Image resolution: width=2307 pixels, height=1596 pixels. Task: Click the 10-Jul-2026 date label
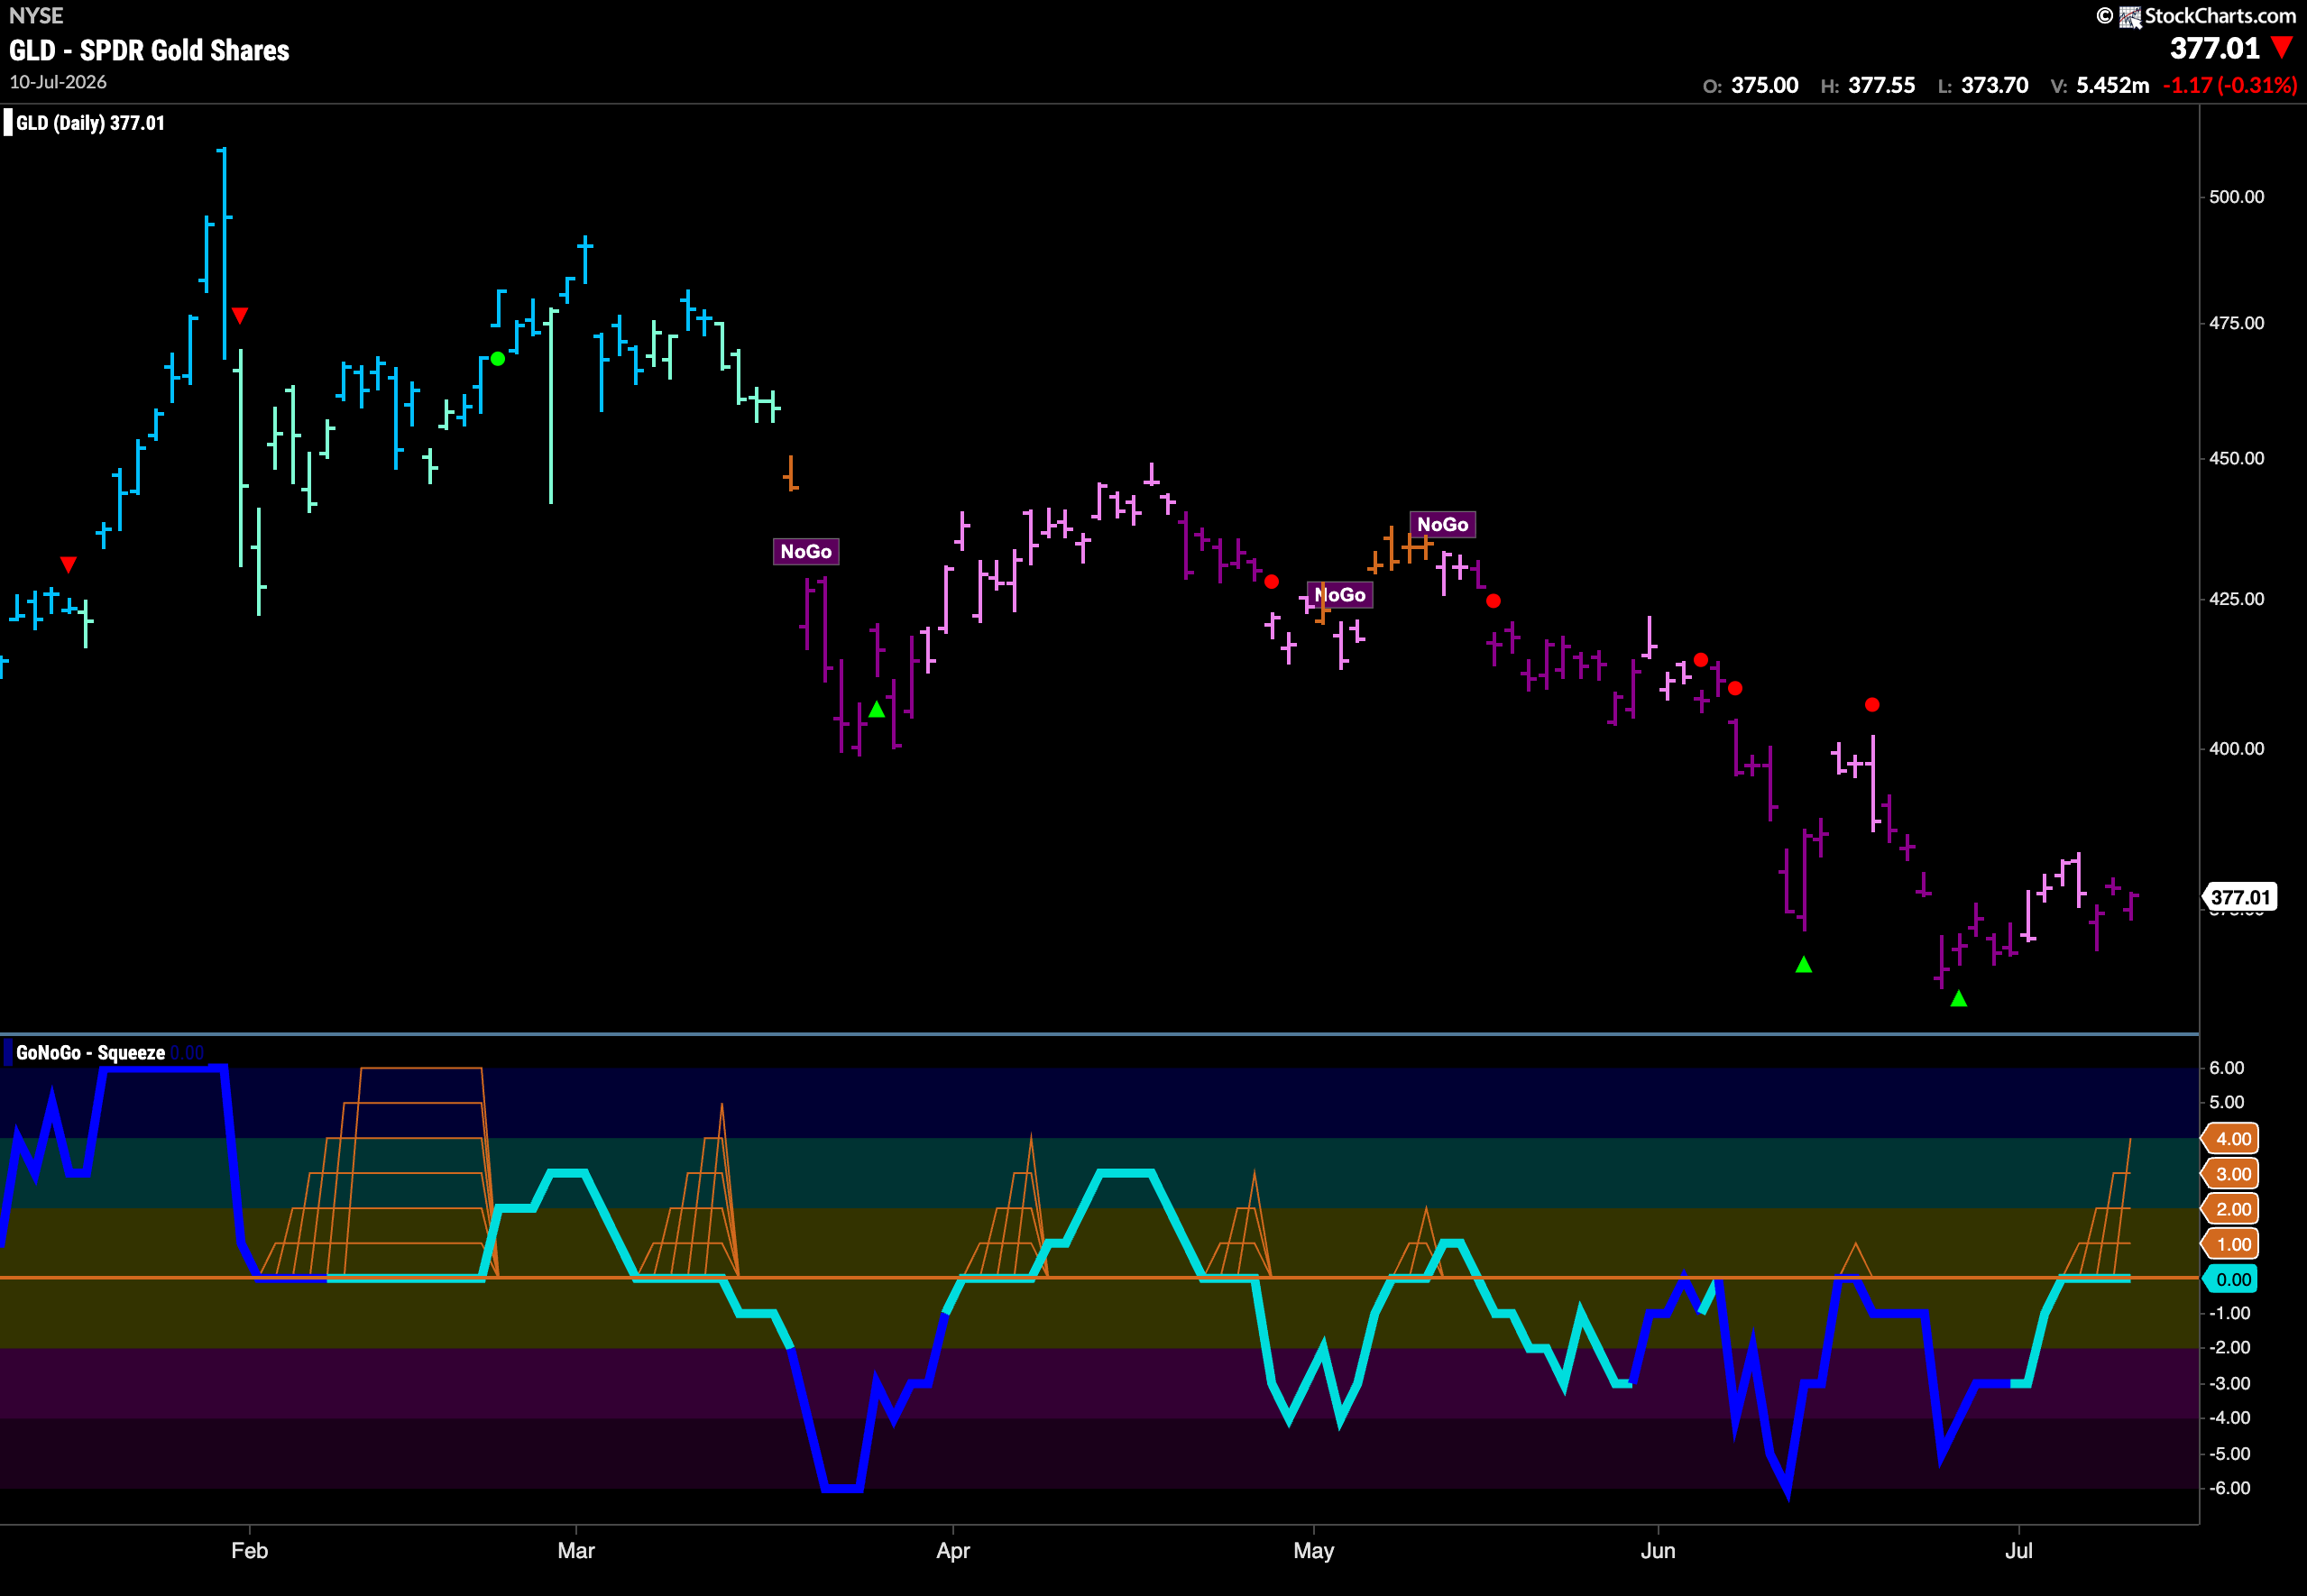pos(58,82)
